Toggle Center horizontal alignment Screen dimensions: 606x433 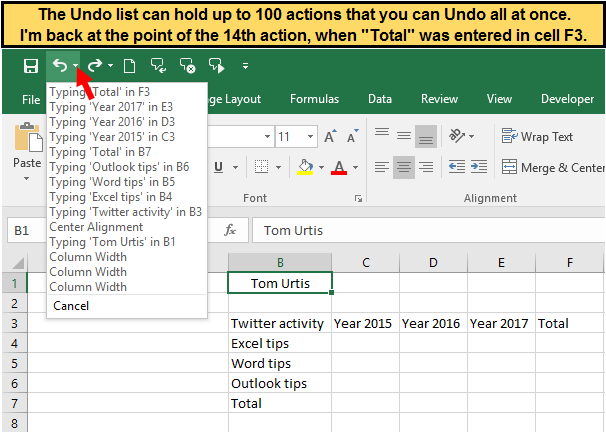[x=404, y=167]
